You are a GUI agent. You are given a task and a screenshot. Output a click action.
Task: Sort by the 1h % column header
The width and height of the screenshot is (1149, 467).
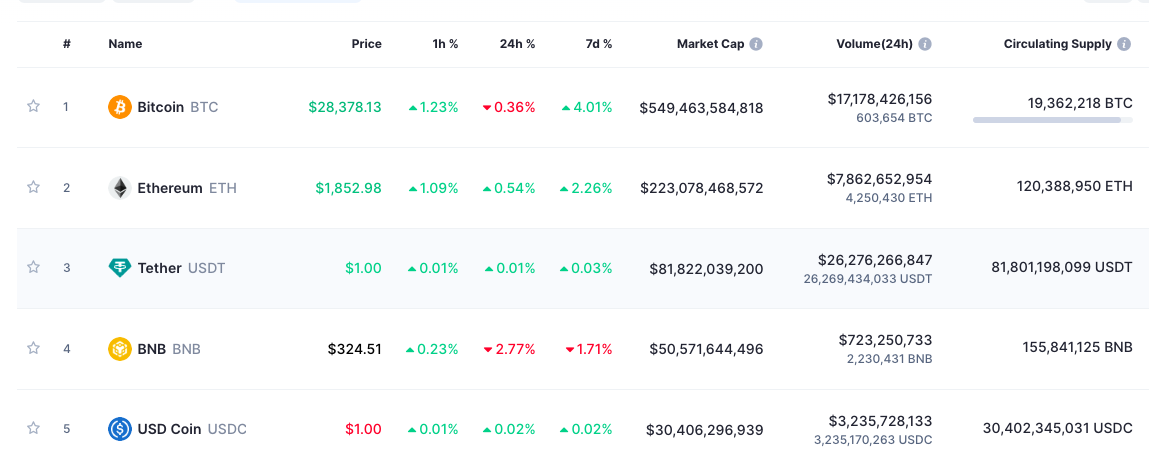tap(445, 44)
